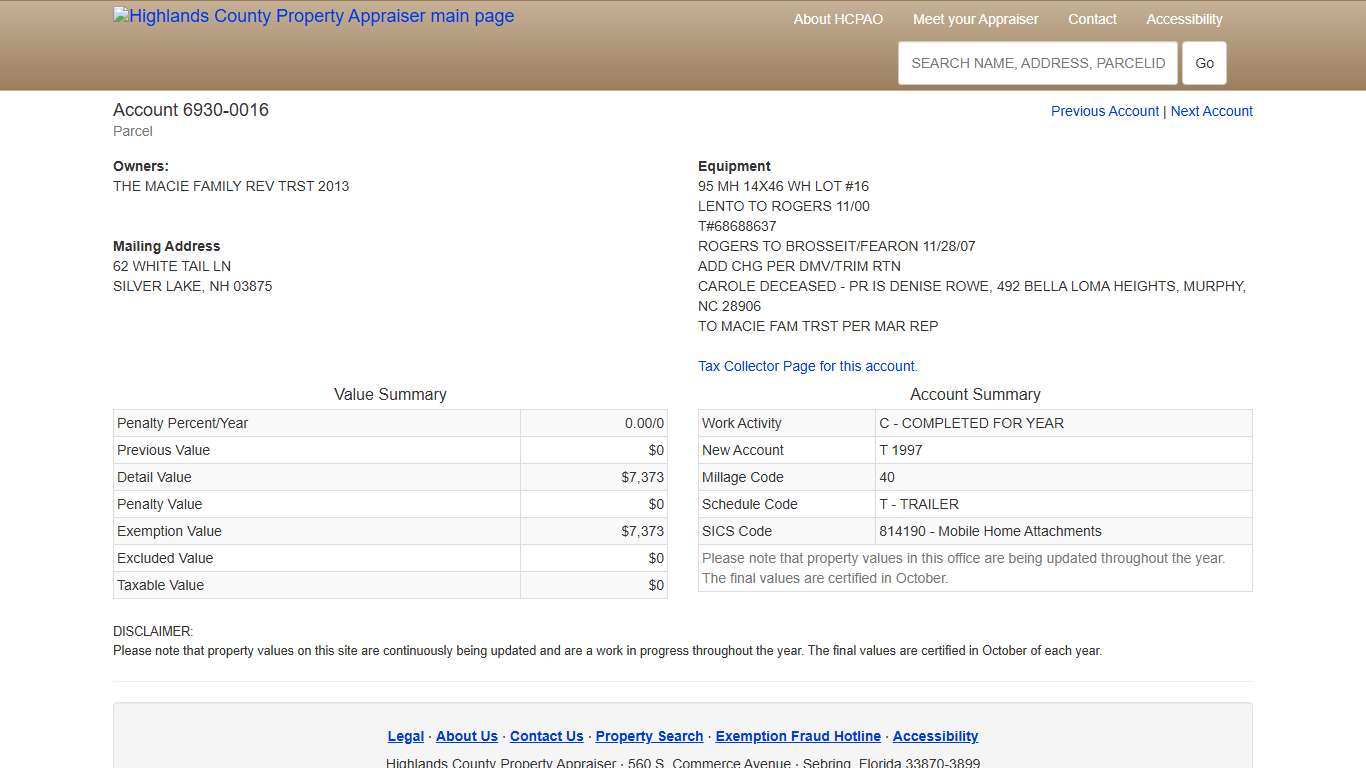Open the Legal page in the footer
Image resolution: width=1366 pixels, height=768 pixels.
(405, 736)
